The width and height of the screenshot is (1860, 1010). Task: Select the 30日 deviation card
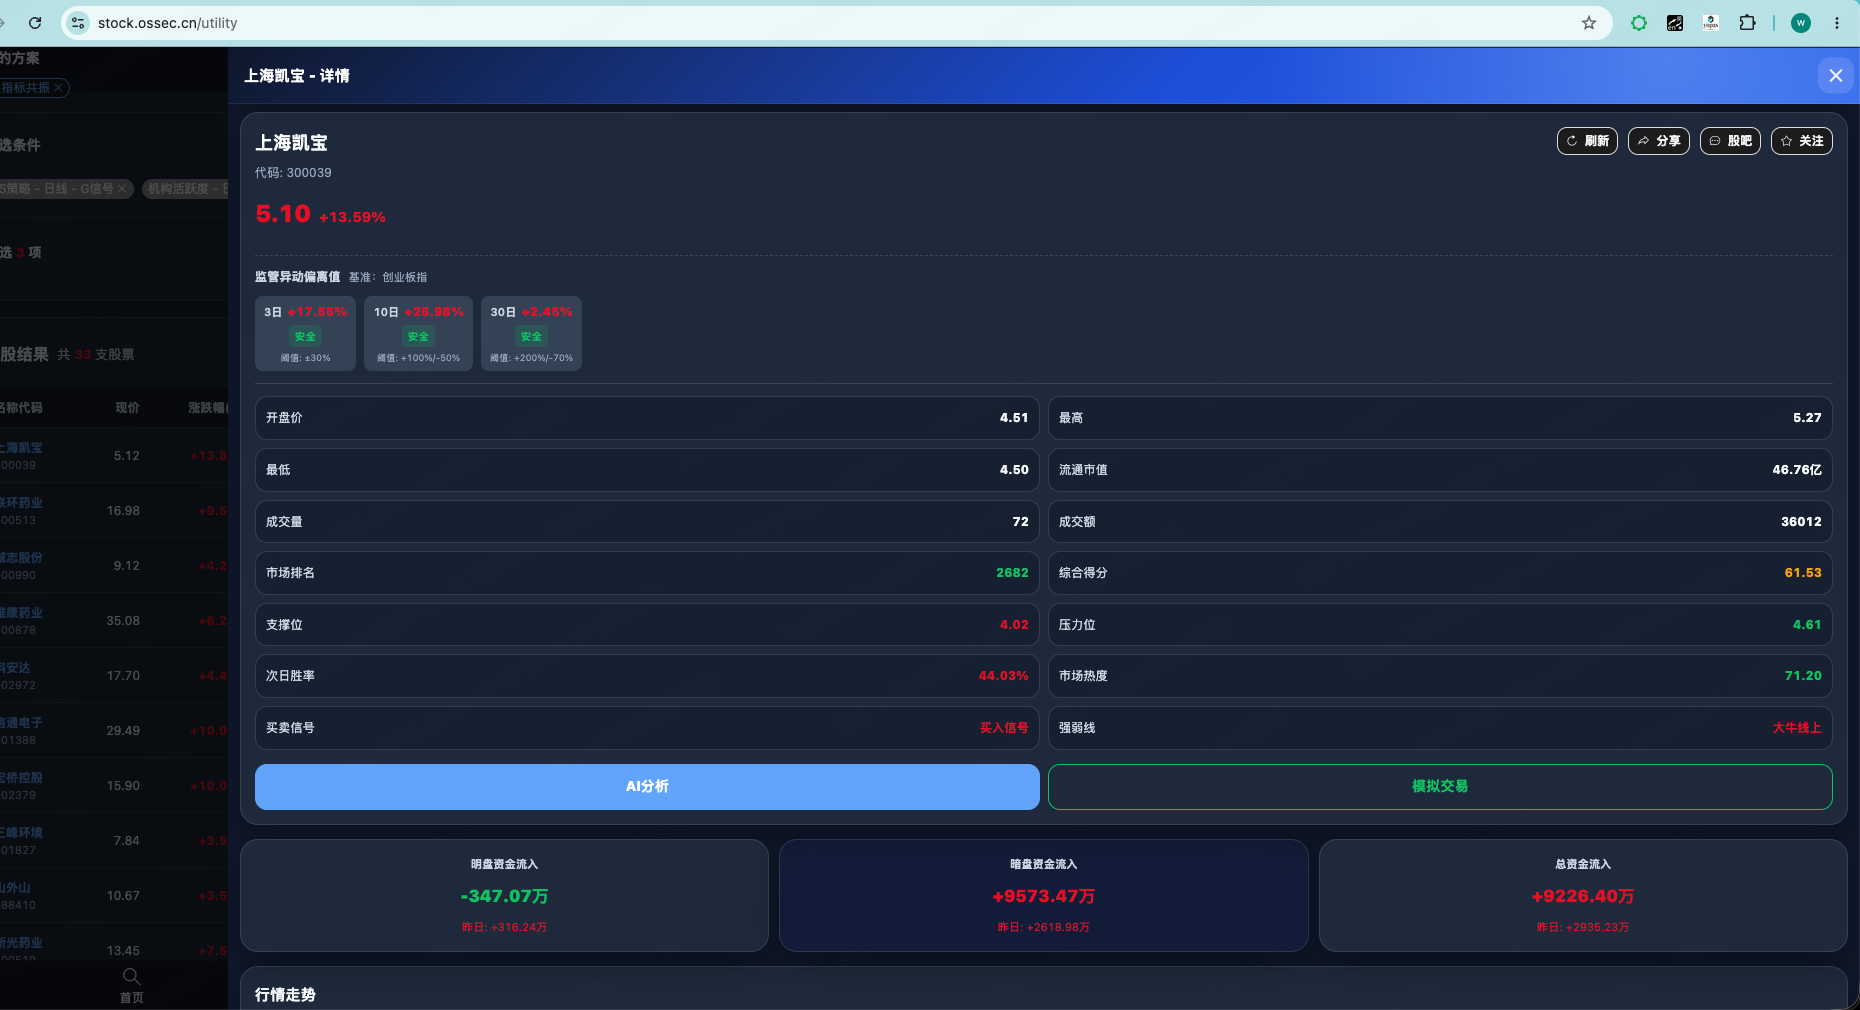531,334
